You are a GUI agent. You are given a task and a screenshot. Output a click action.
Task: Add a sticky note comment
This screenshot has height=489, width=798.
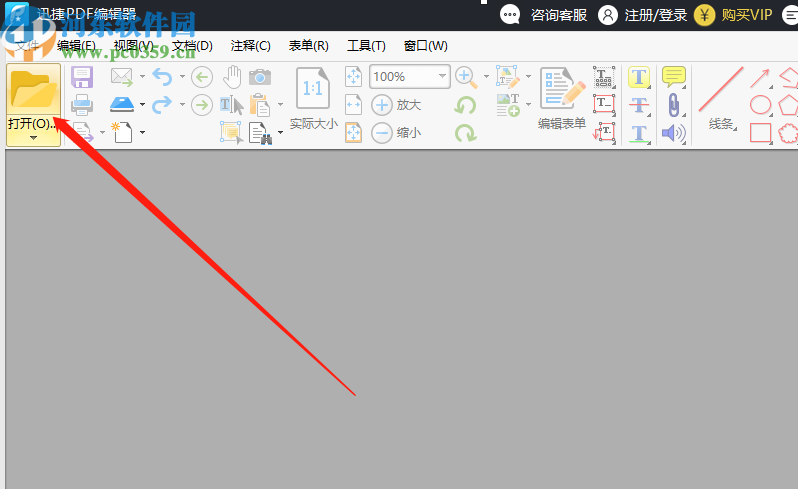click(674, 77)
